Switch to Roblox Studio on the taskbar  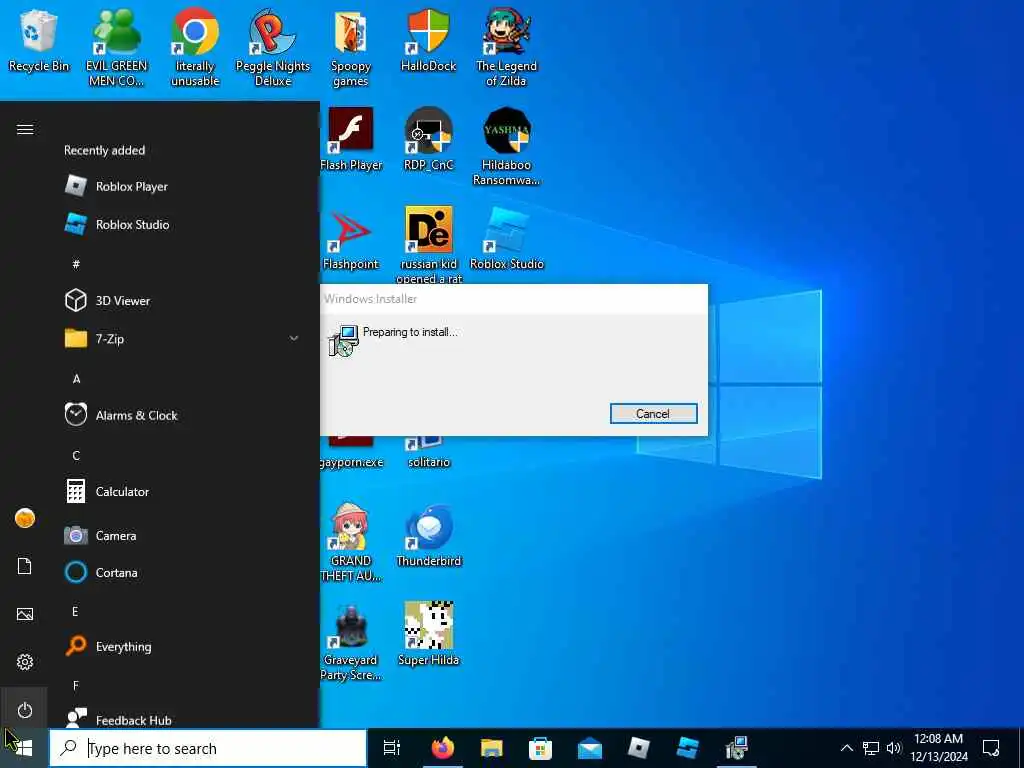[688, 748]
